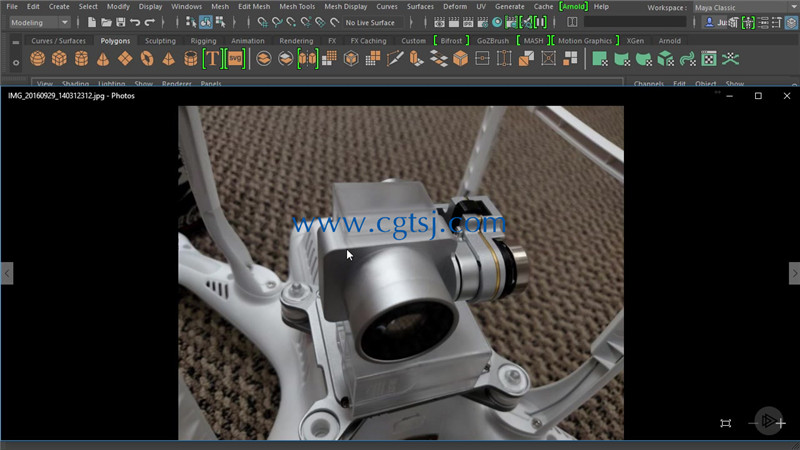The height and width of the screenshot is (450, 800).
Task: Create a polygon plane from the shelf
Action: [x=125, y=59]
